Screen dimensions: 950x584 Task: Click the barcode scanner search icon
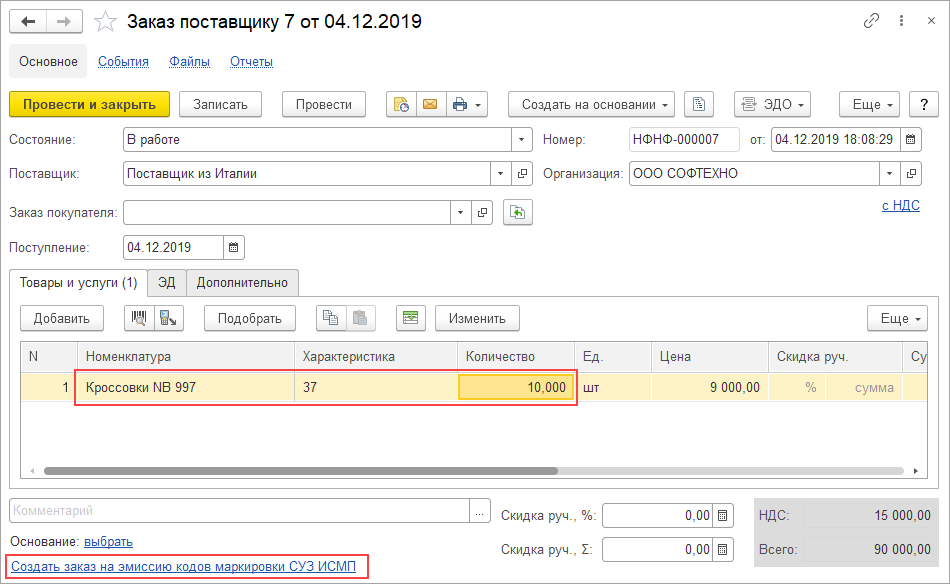pos(139,318)
